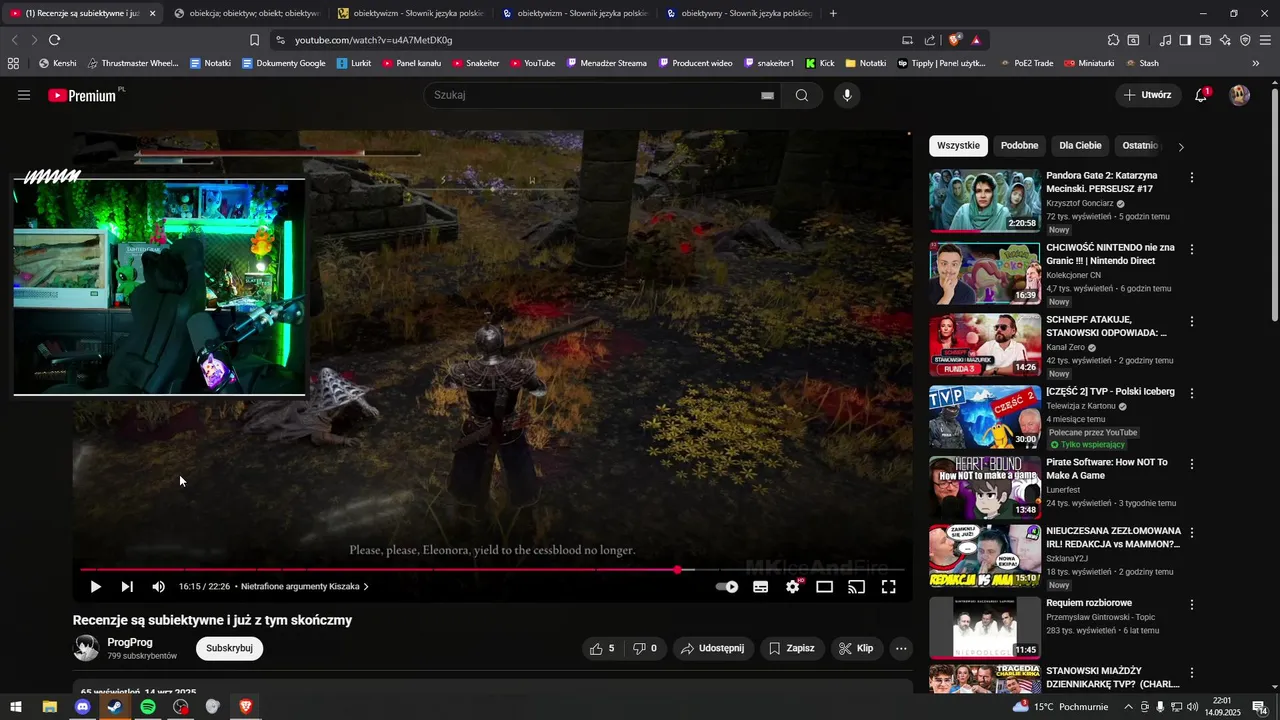The width and height of the screenshot is (1280, 720).
Task: Click the video progress bar
Action: [x=492, y=569]
